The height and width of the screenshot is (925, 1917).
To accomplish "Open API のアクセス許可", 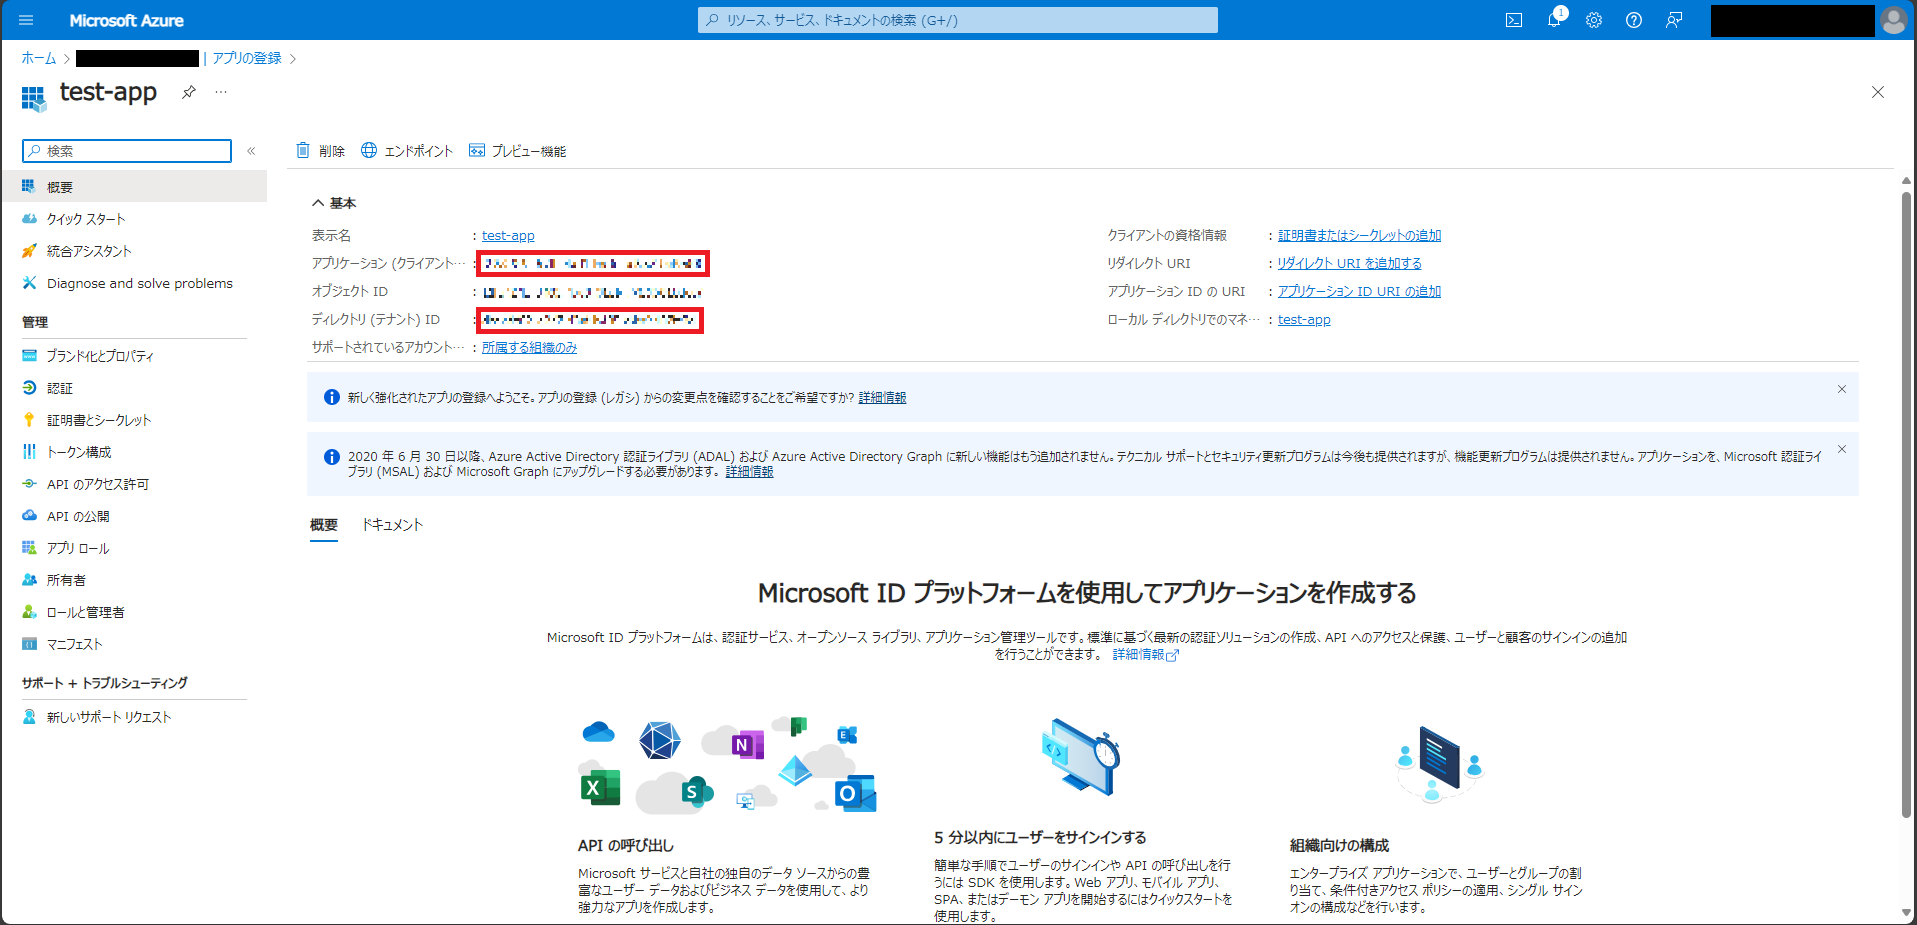I will click(x=97, y=483).
